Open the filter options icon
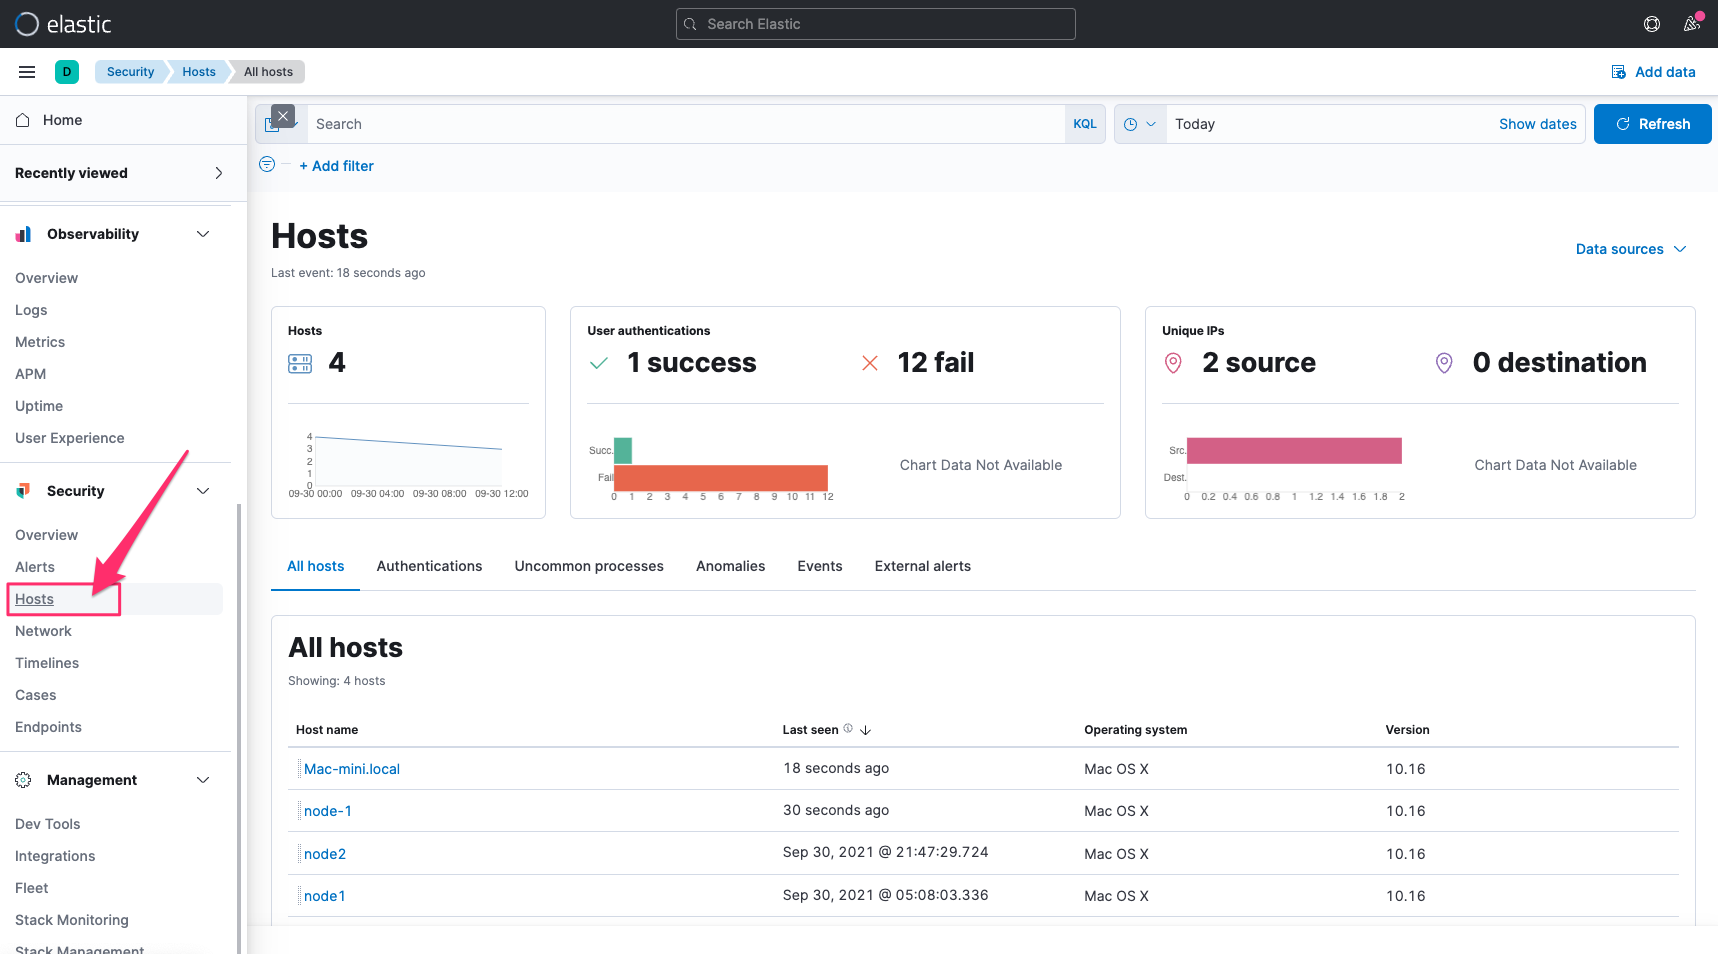The height and width of the screenshot is (954, 1718). click(267, 165)
